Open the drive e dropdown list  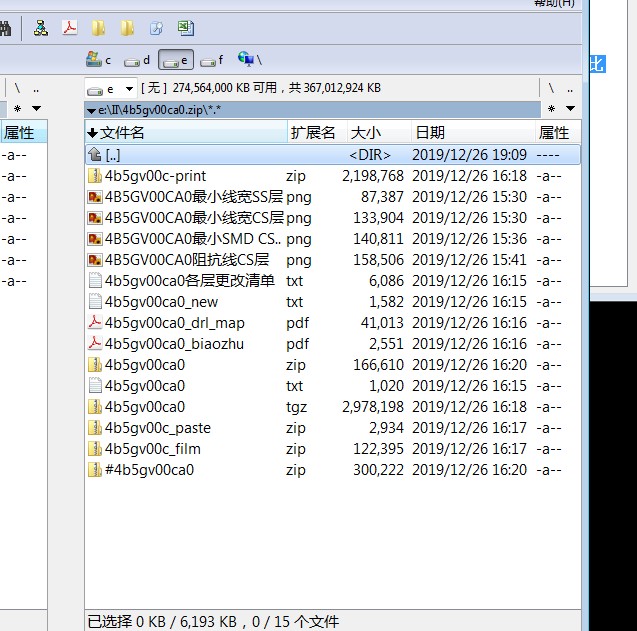[x=129, y=89]
